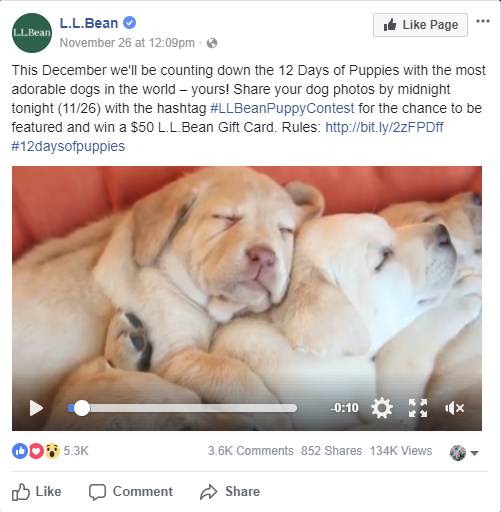501x512 pixels.
Task: Open the #12daysofpuppies hashtag
Action: click(68, 146)
